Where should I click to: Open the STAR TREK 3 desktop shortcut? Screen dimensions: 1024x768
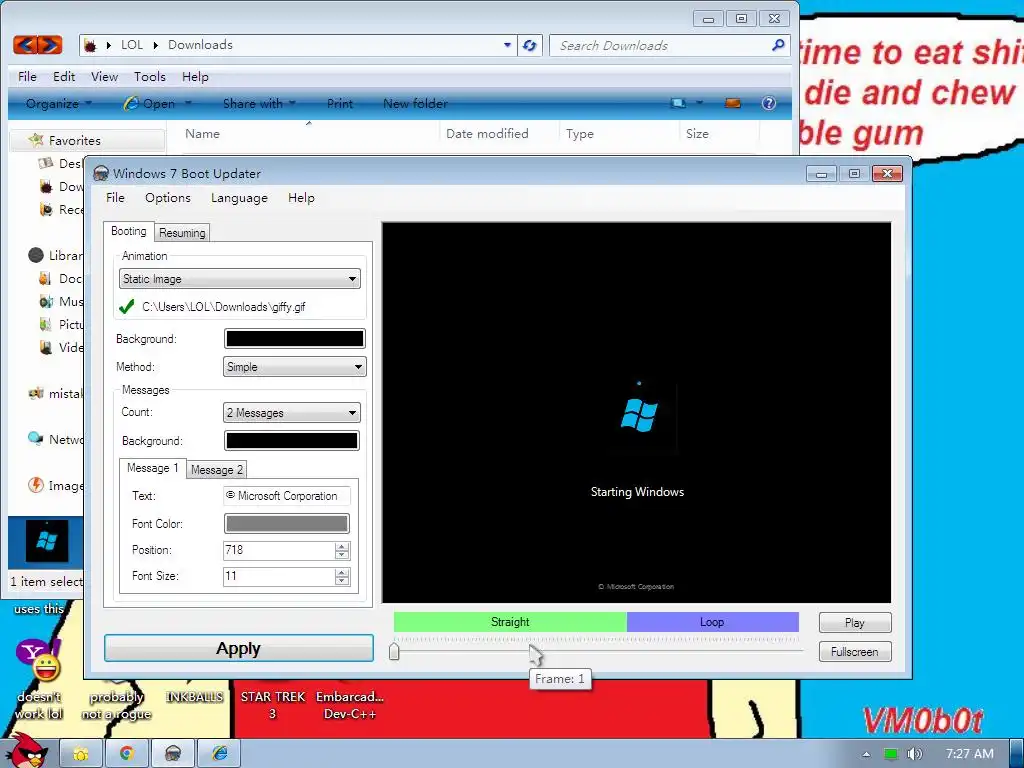[272, 705]
